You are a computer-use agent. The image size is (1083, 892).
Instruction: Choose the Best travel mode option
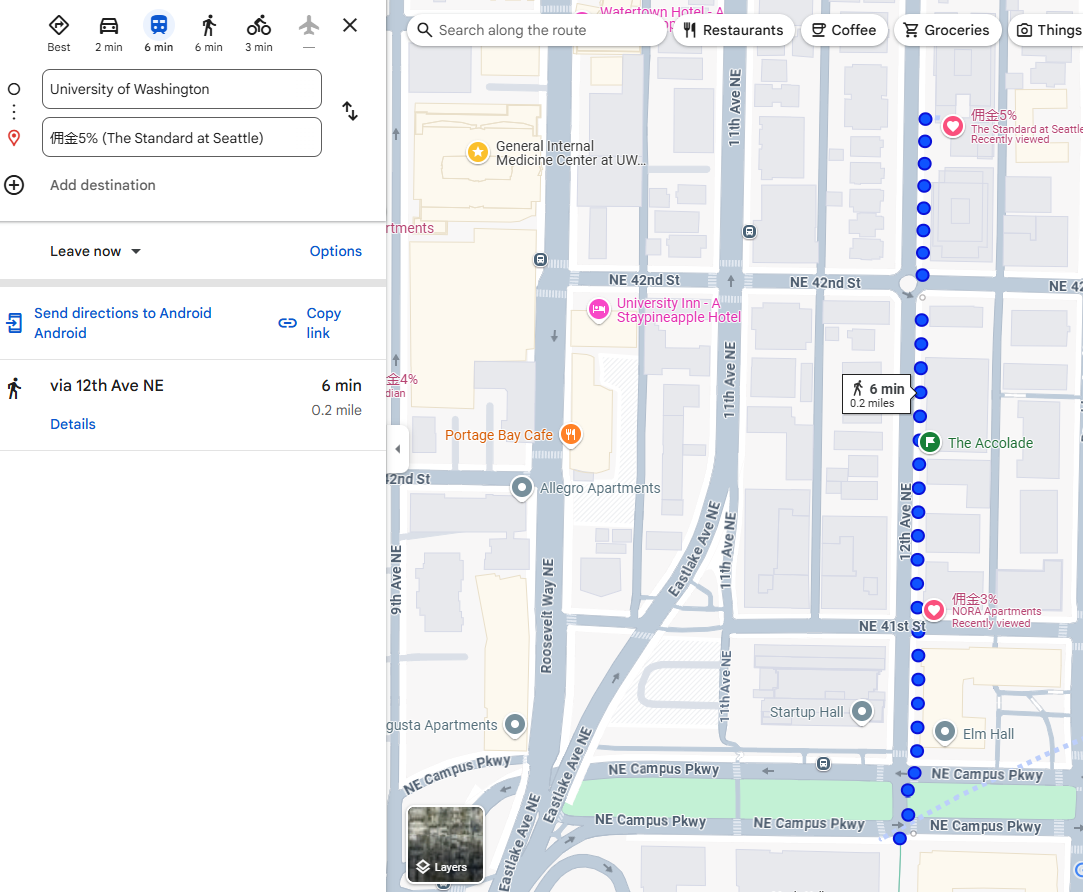59,26
